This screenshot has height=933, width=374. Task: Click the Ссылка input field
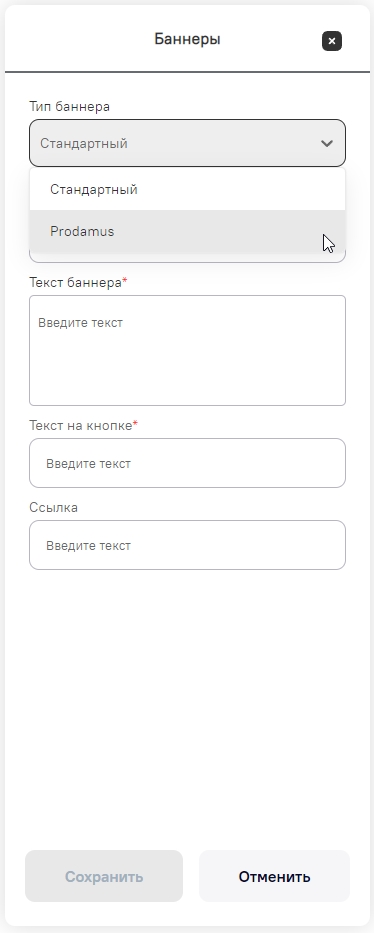(x=187, y=545)
